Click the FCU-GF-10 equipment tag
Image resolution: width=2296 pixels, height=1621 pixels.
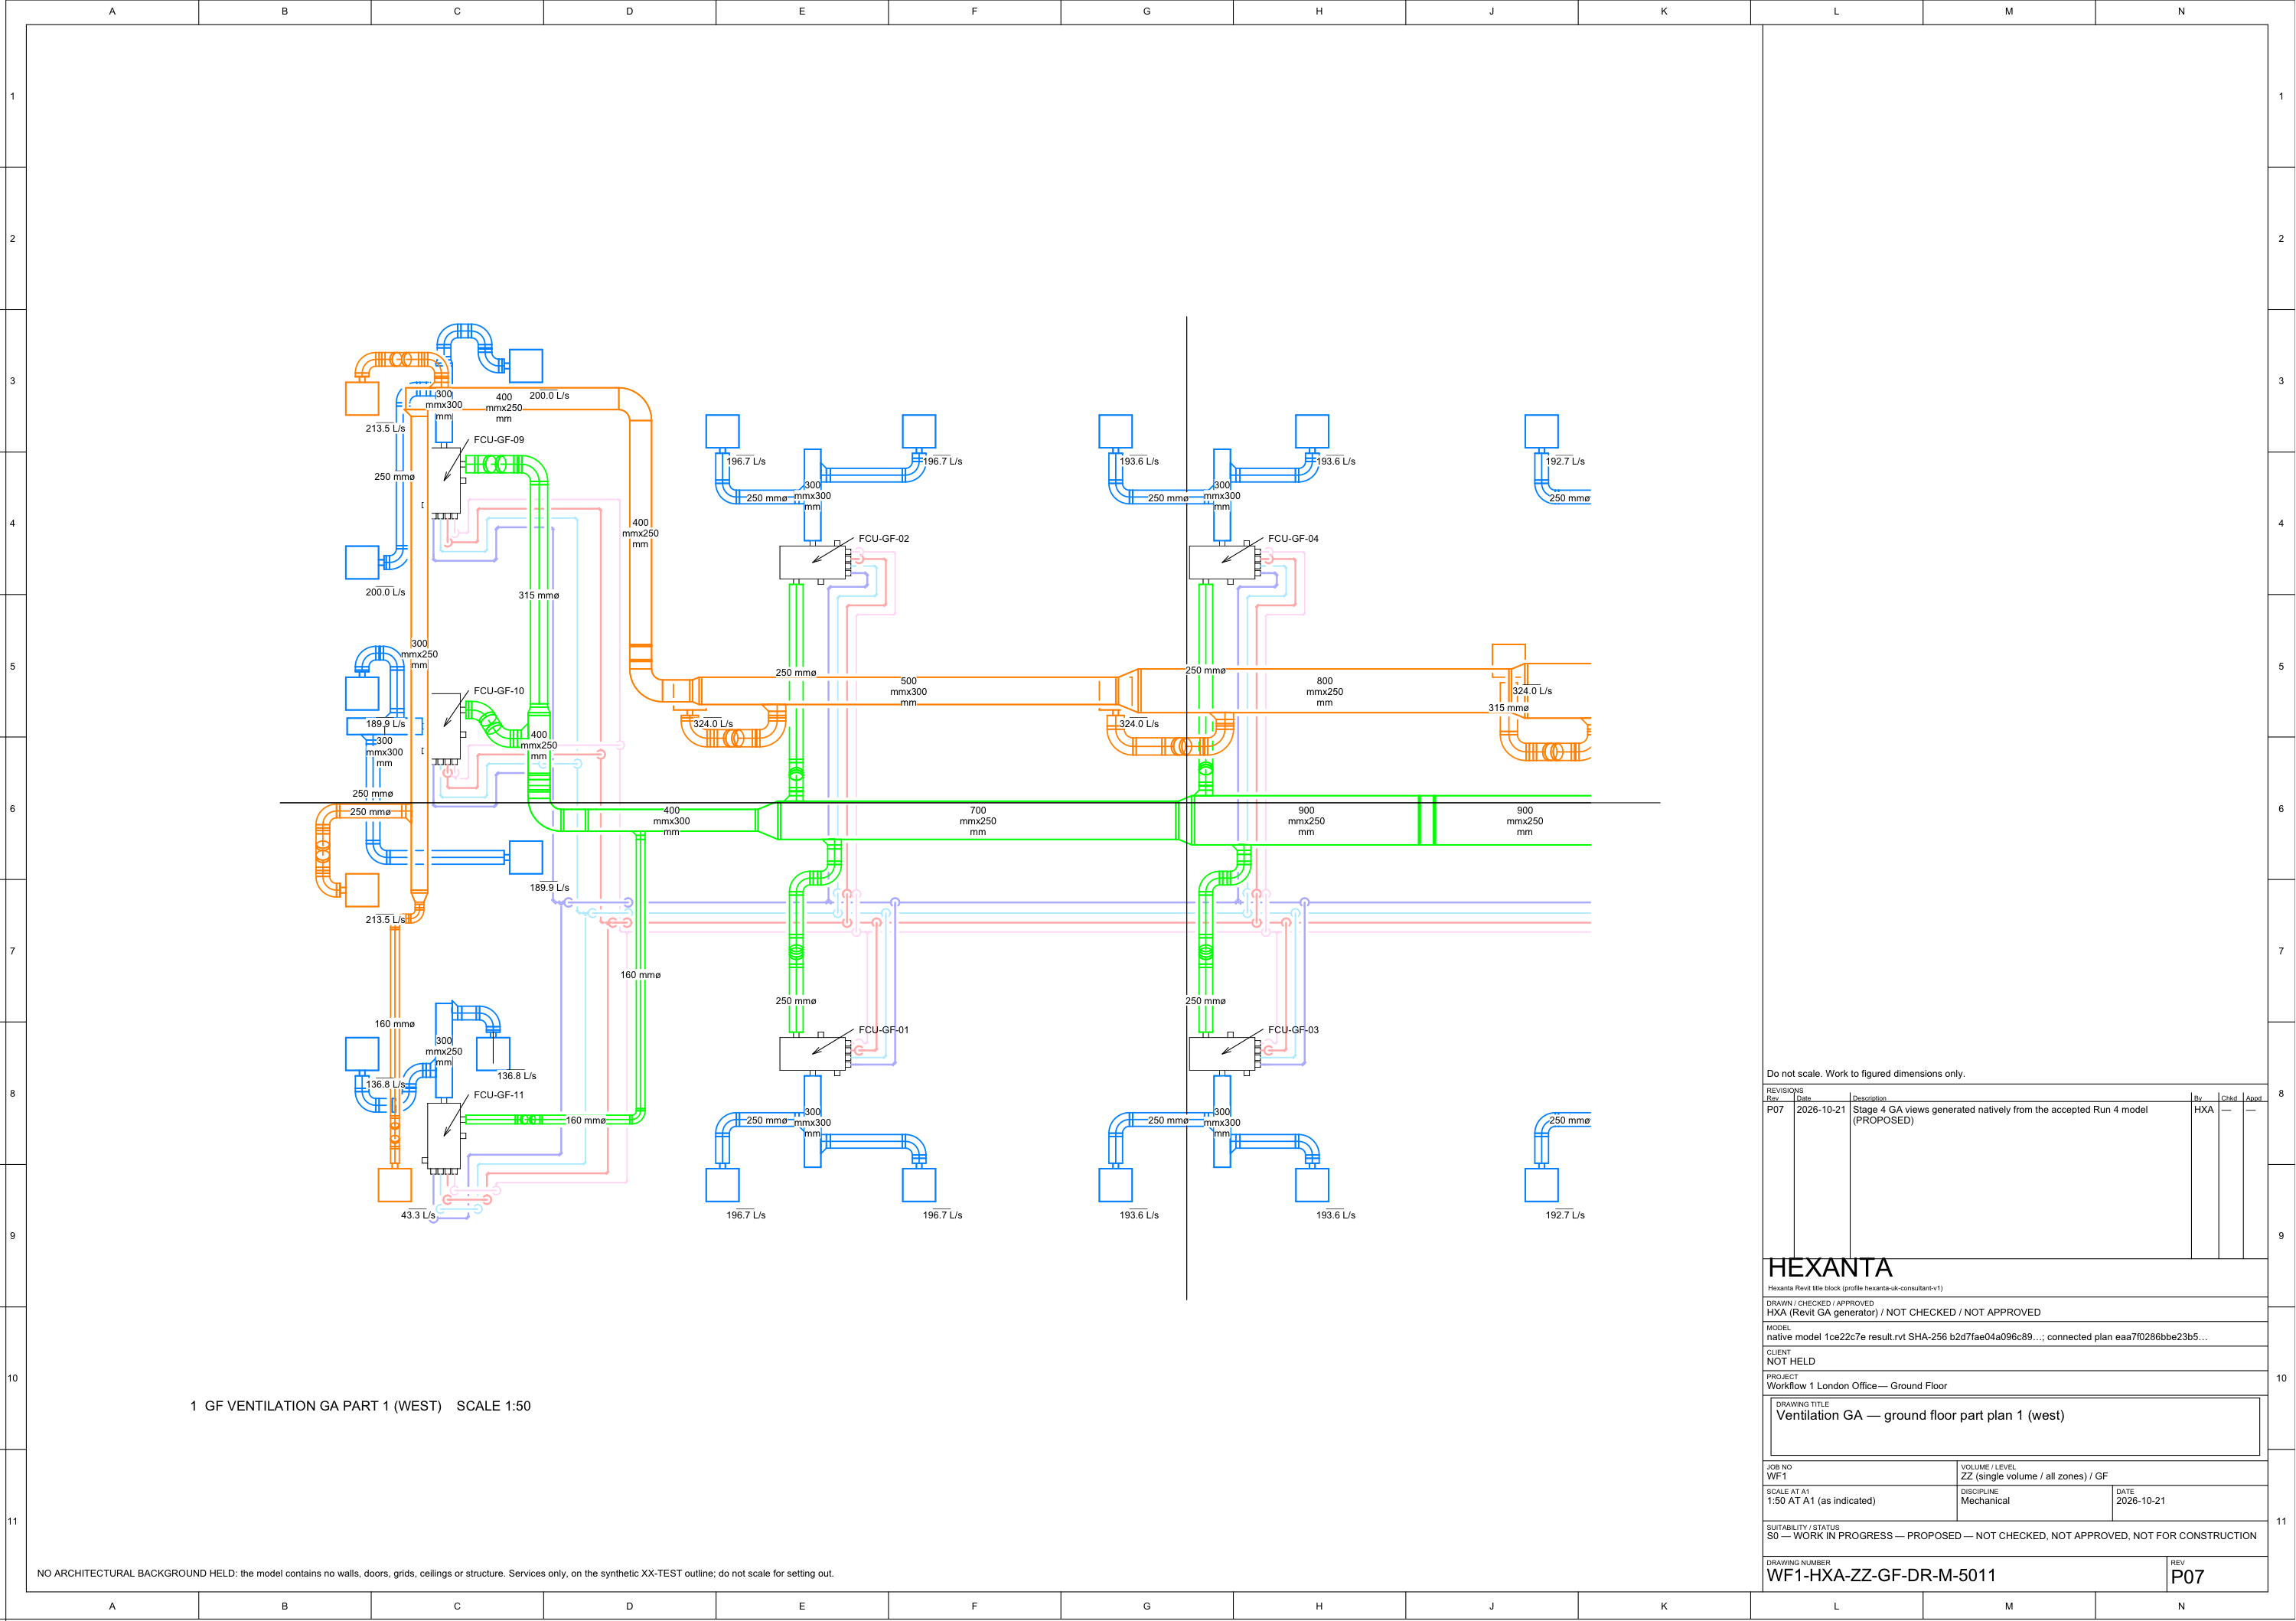click(x=498, y=691)
